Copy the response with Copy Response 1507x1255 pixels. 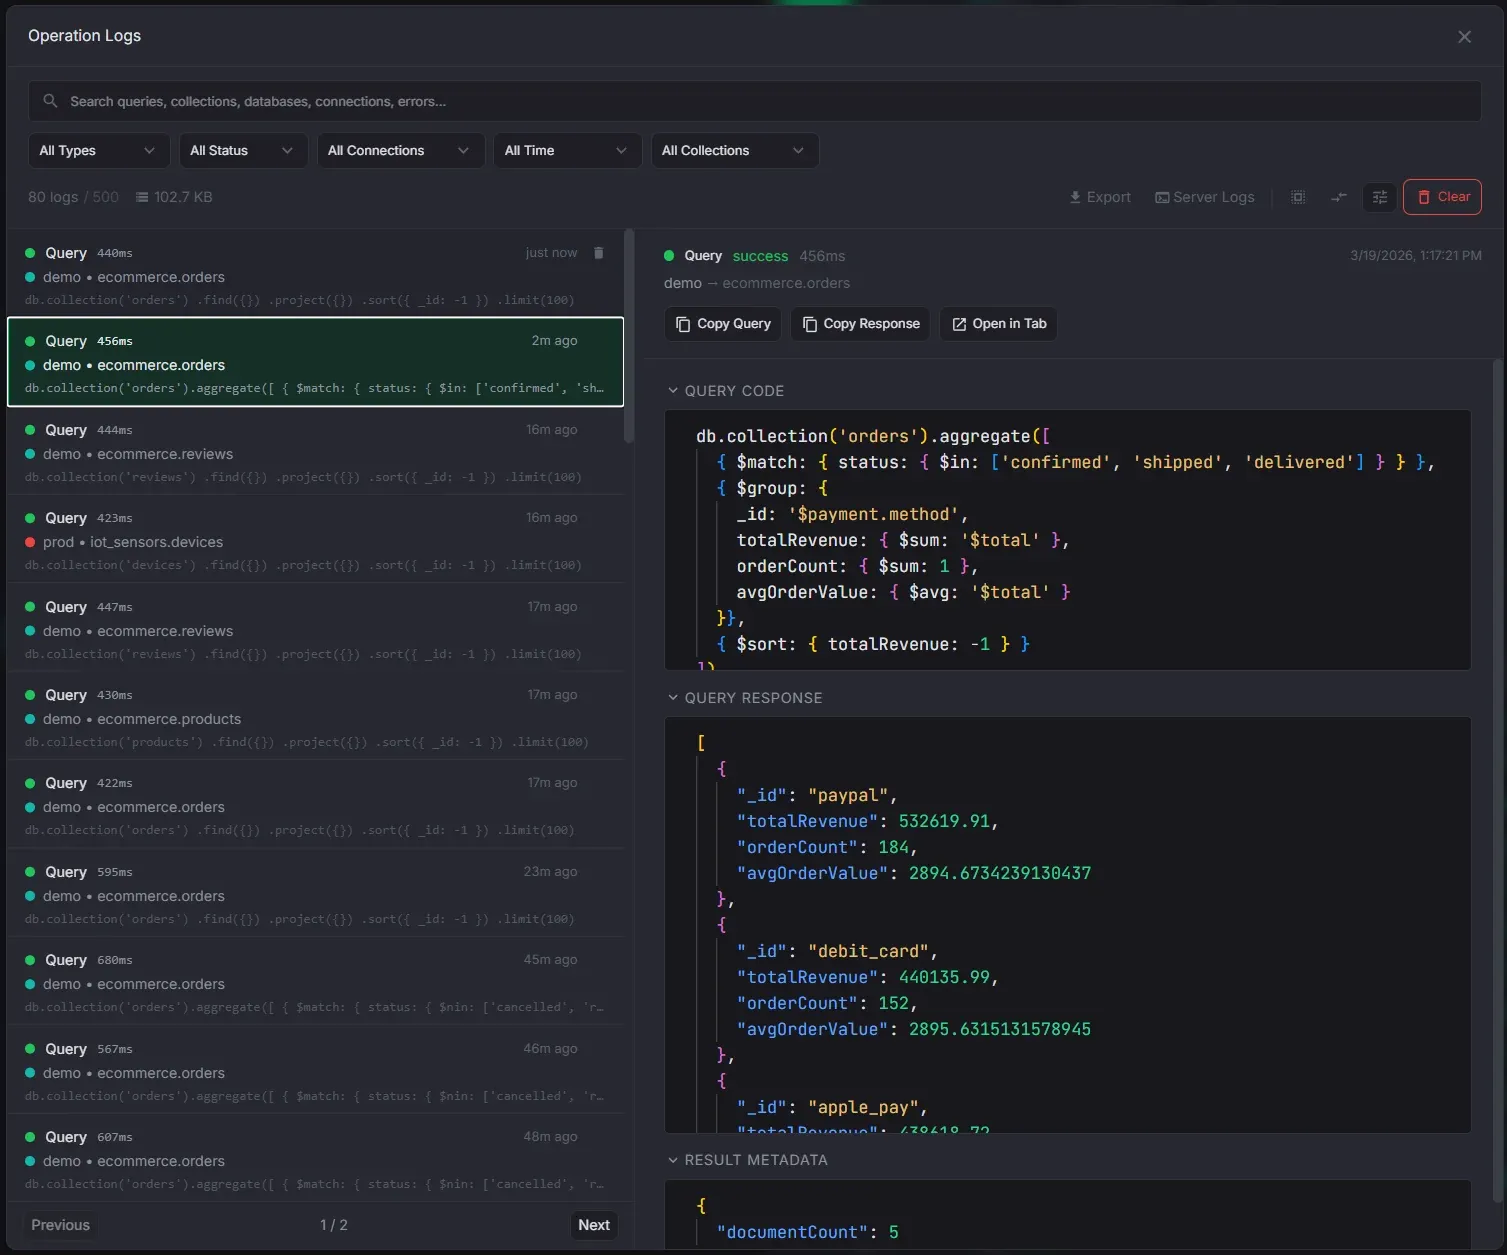(861, 324)
